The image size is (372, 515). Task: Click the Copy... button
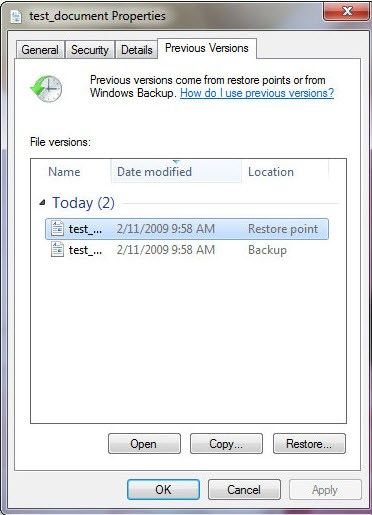[226, 444]
